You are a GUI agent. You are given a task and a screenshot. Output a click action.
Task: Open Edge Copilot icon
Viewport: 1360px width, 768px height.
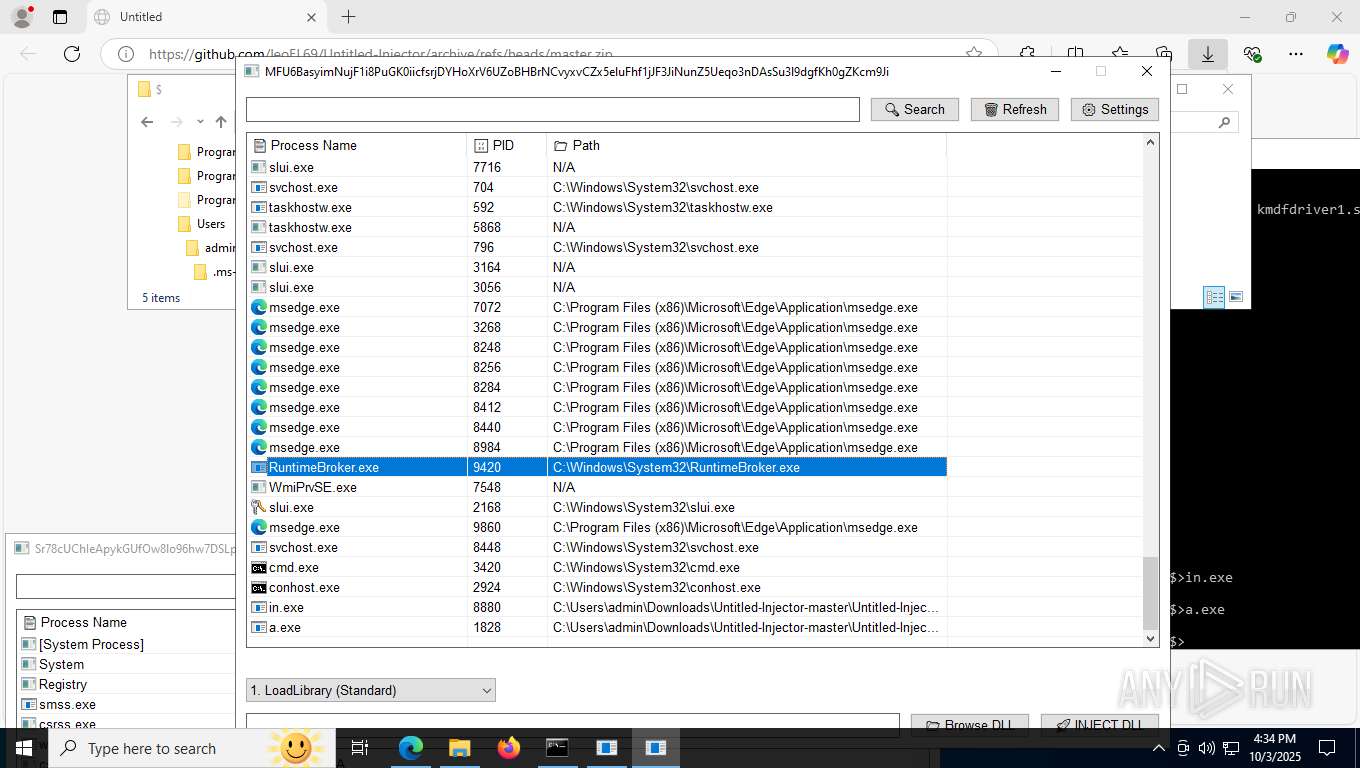point(1338,54)
